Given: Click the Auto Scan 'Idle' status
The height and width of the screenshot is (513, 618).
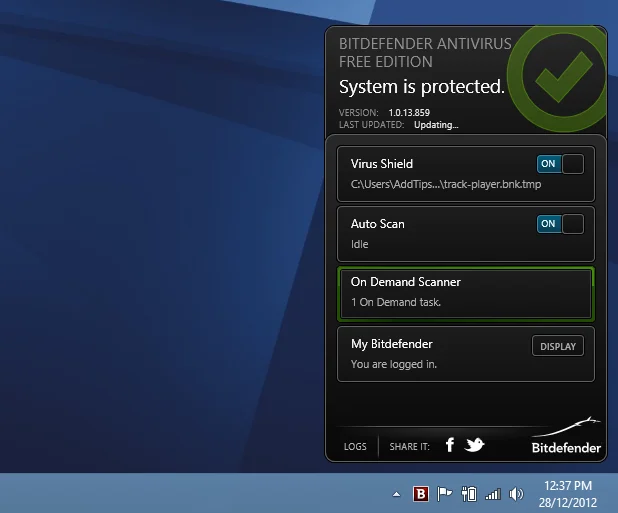Looking at the screenshot, I should pos(359,244).
